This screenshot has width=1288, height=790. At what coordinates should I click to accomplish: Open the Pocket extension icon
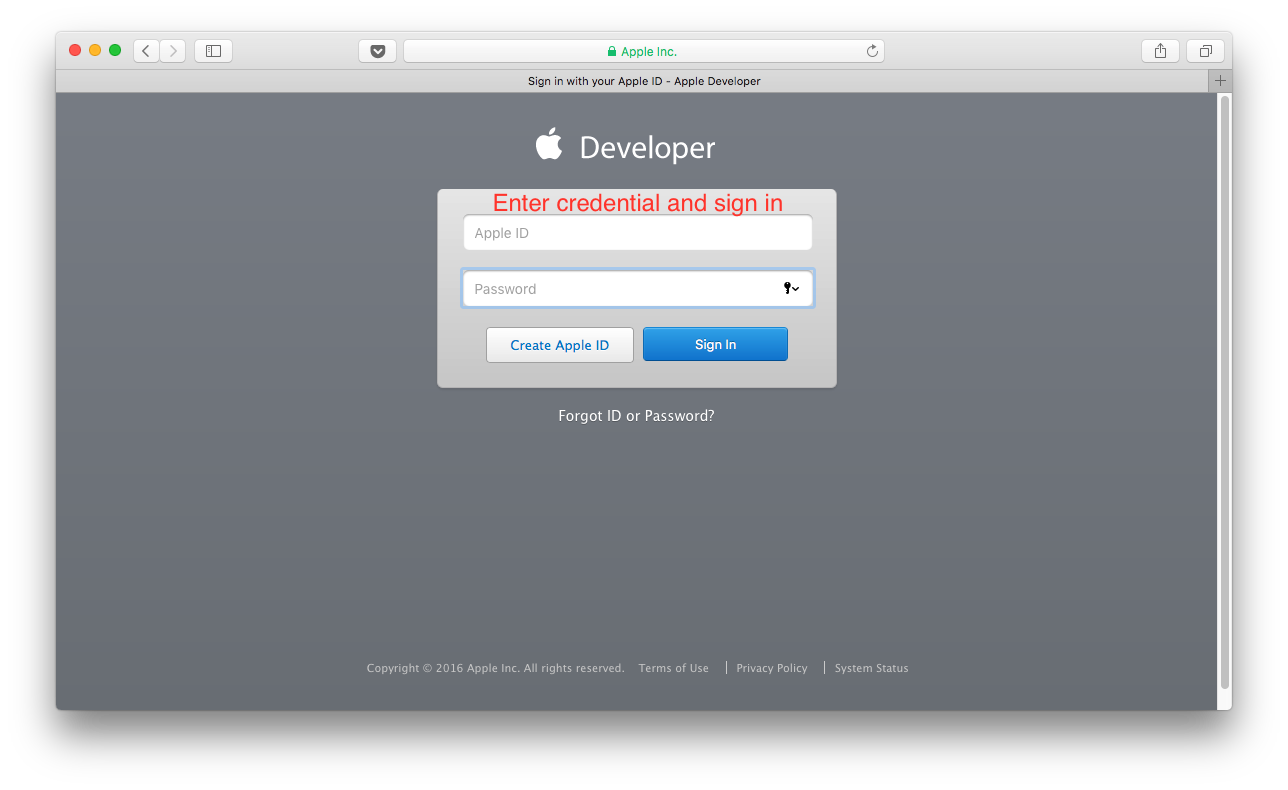pos(377,51)
